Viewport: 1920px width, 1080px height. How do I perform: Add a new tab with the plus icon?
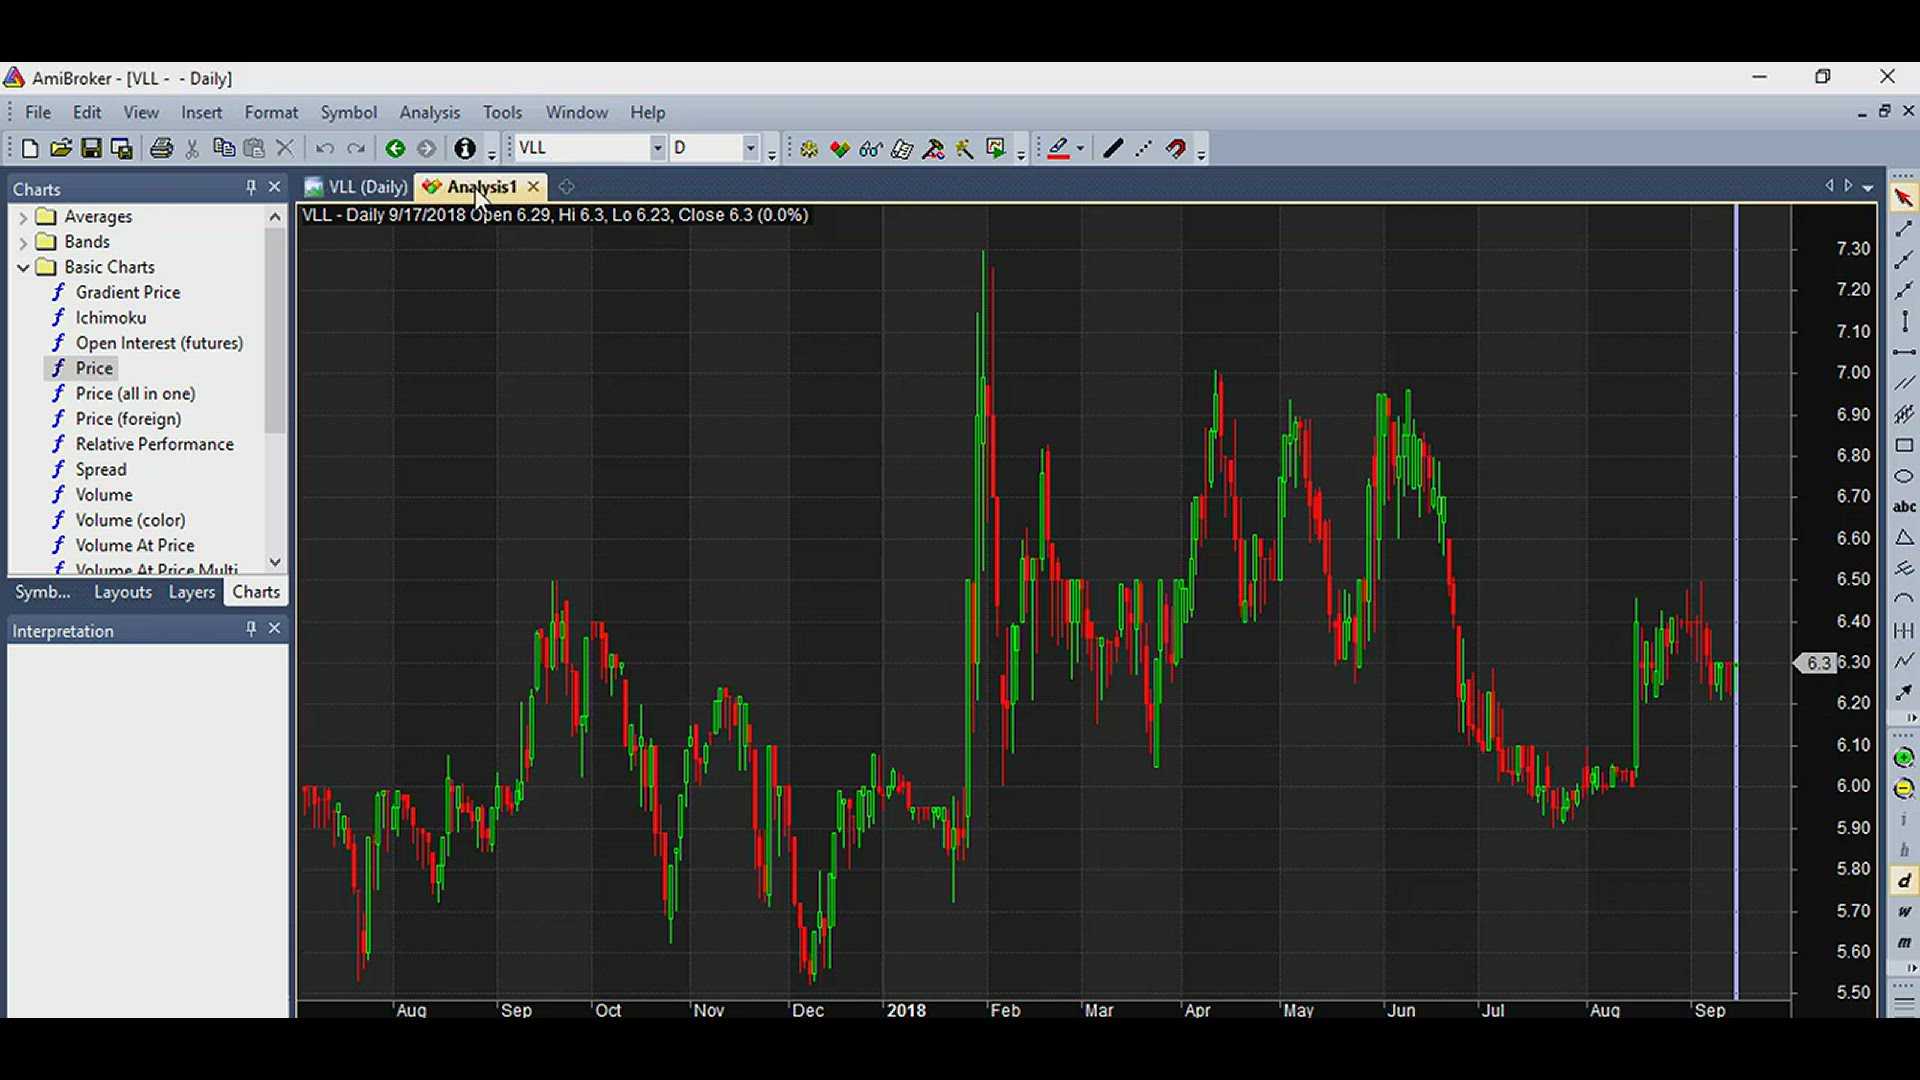[567, 187]
